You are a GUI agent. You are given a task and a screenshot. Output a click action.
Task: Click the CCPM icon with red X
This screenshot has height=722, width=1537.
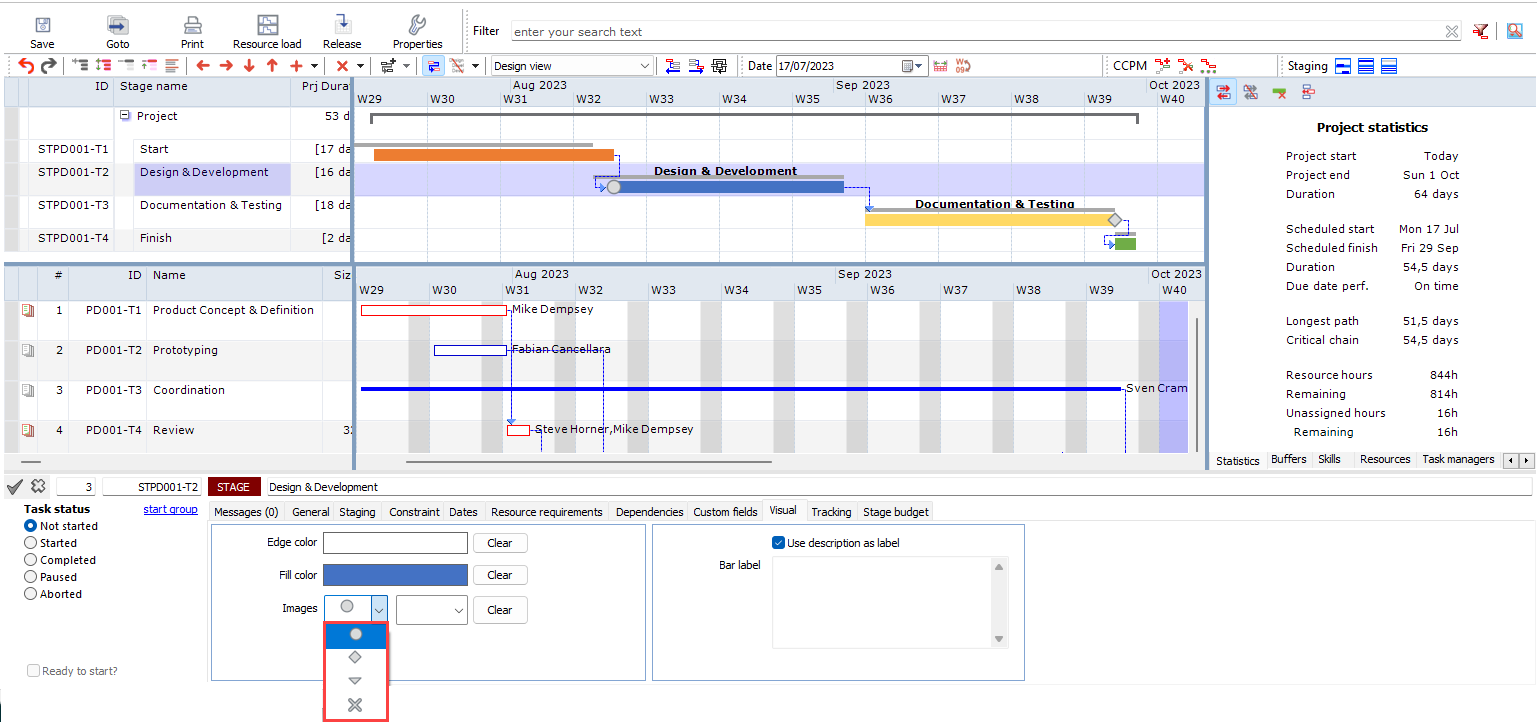pos(1186,66)
